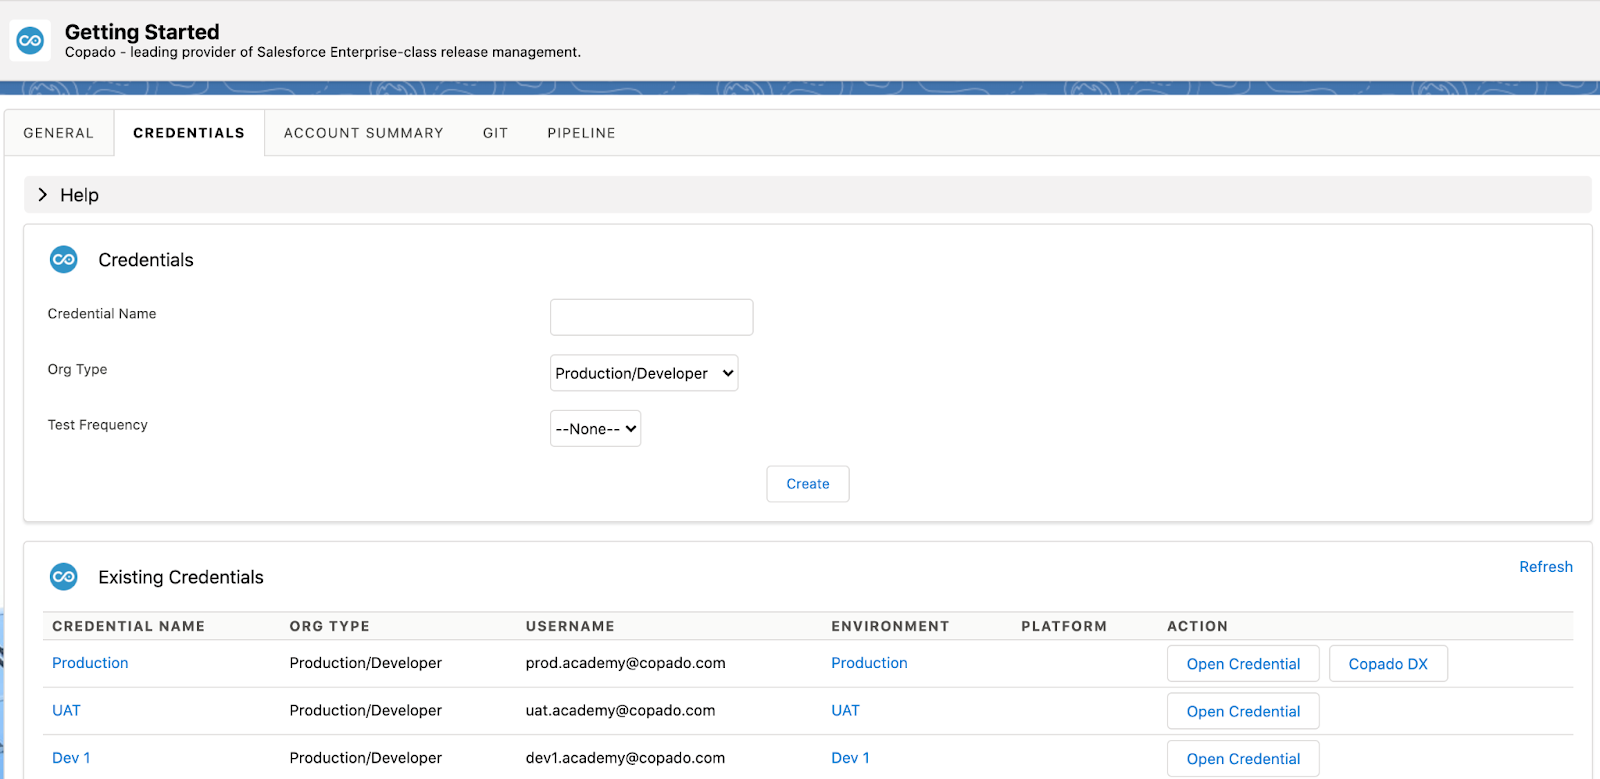Image resolution: width=1600 pixels, height=779 pixels.
Task: Open the UAT environment link
Action: coord(845,711)
